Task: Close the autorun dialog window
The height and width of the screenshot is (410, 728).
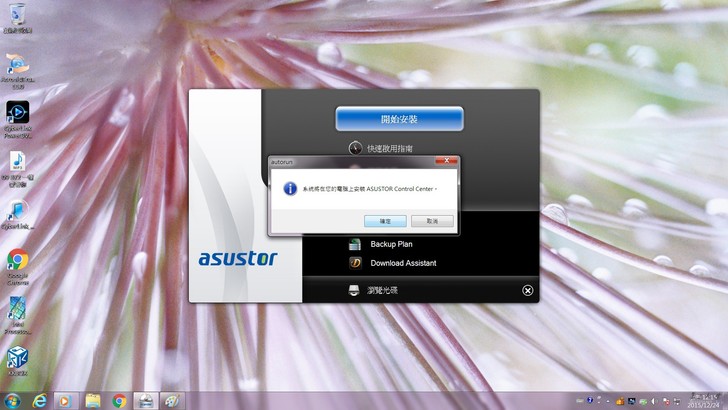Action: click(447, 160)
